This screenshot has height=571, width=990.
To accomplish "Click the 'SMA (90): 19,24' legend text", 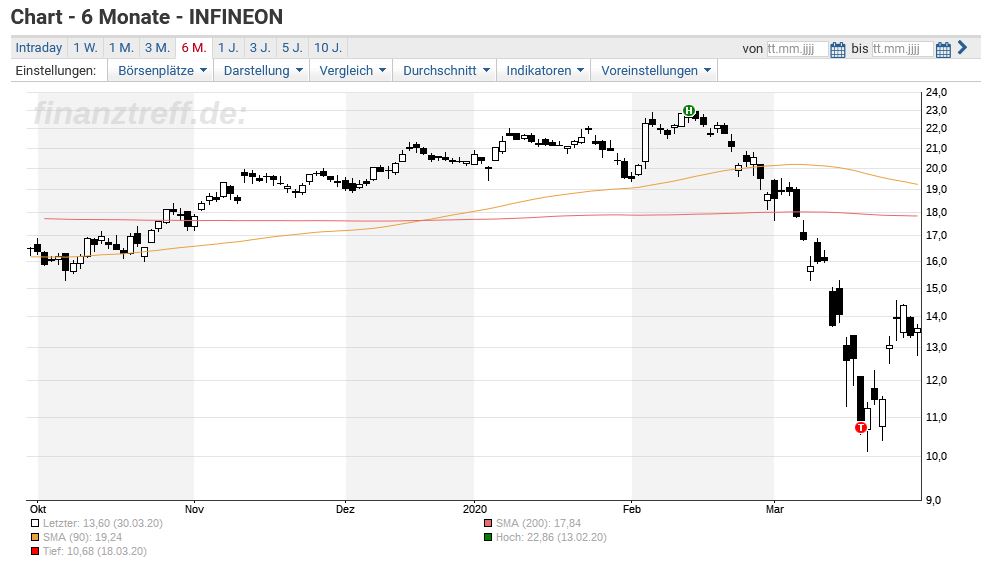I will (x=82, y=538).
